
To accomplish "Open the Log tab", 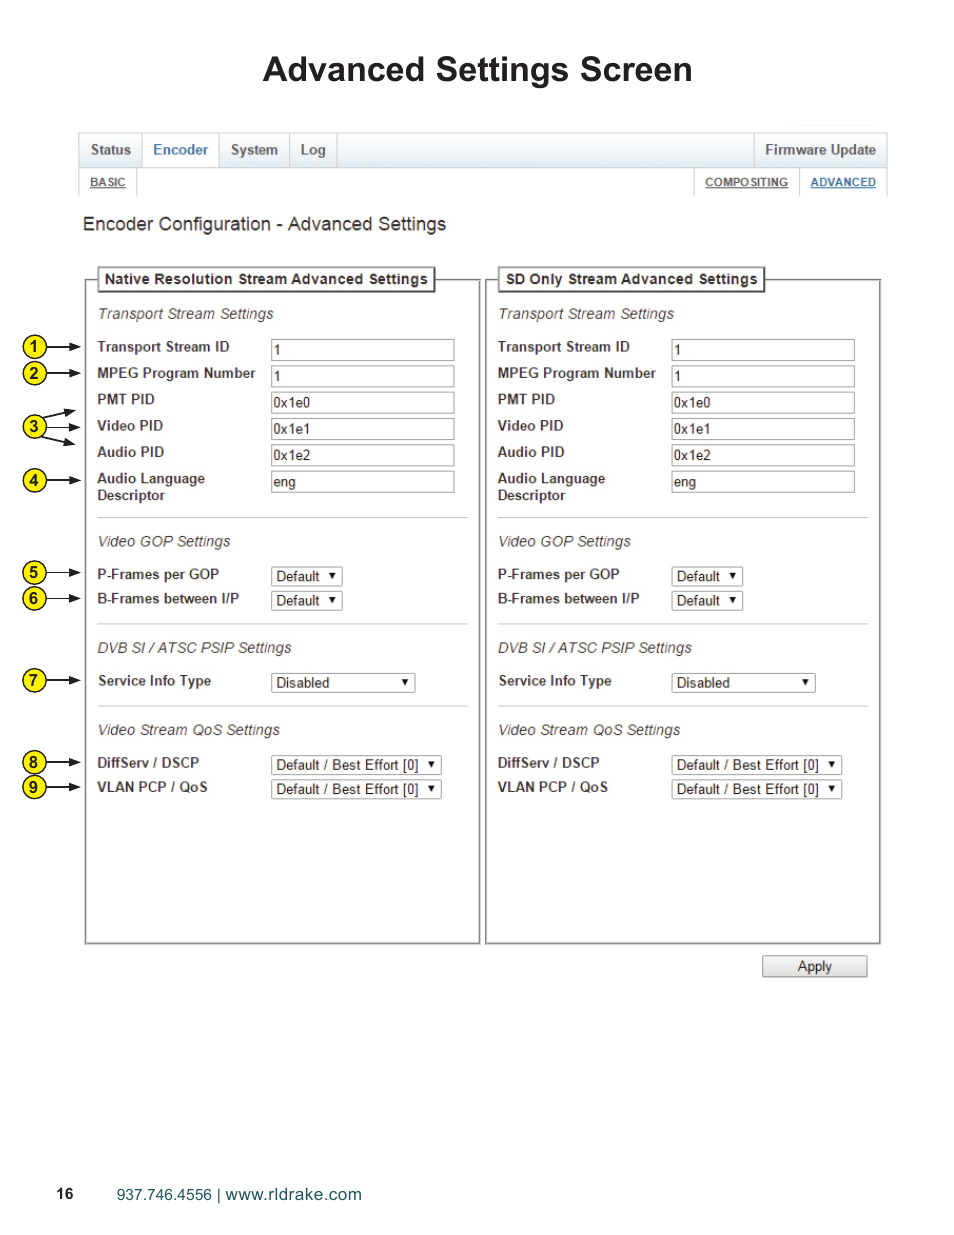I will click(313, 150).
